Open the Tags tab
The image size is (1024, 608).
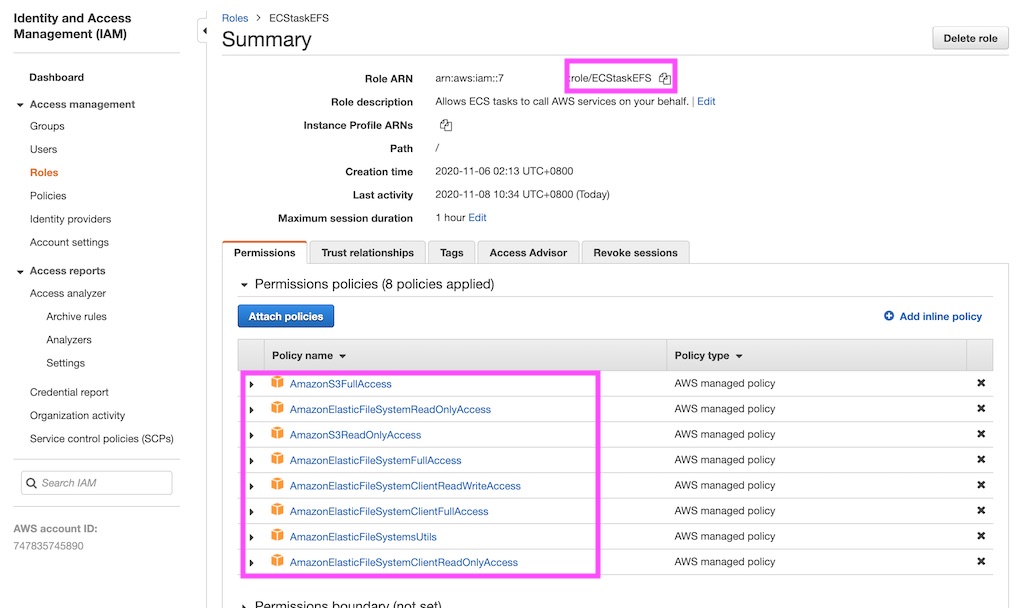click(451, 253)
